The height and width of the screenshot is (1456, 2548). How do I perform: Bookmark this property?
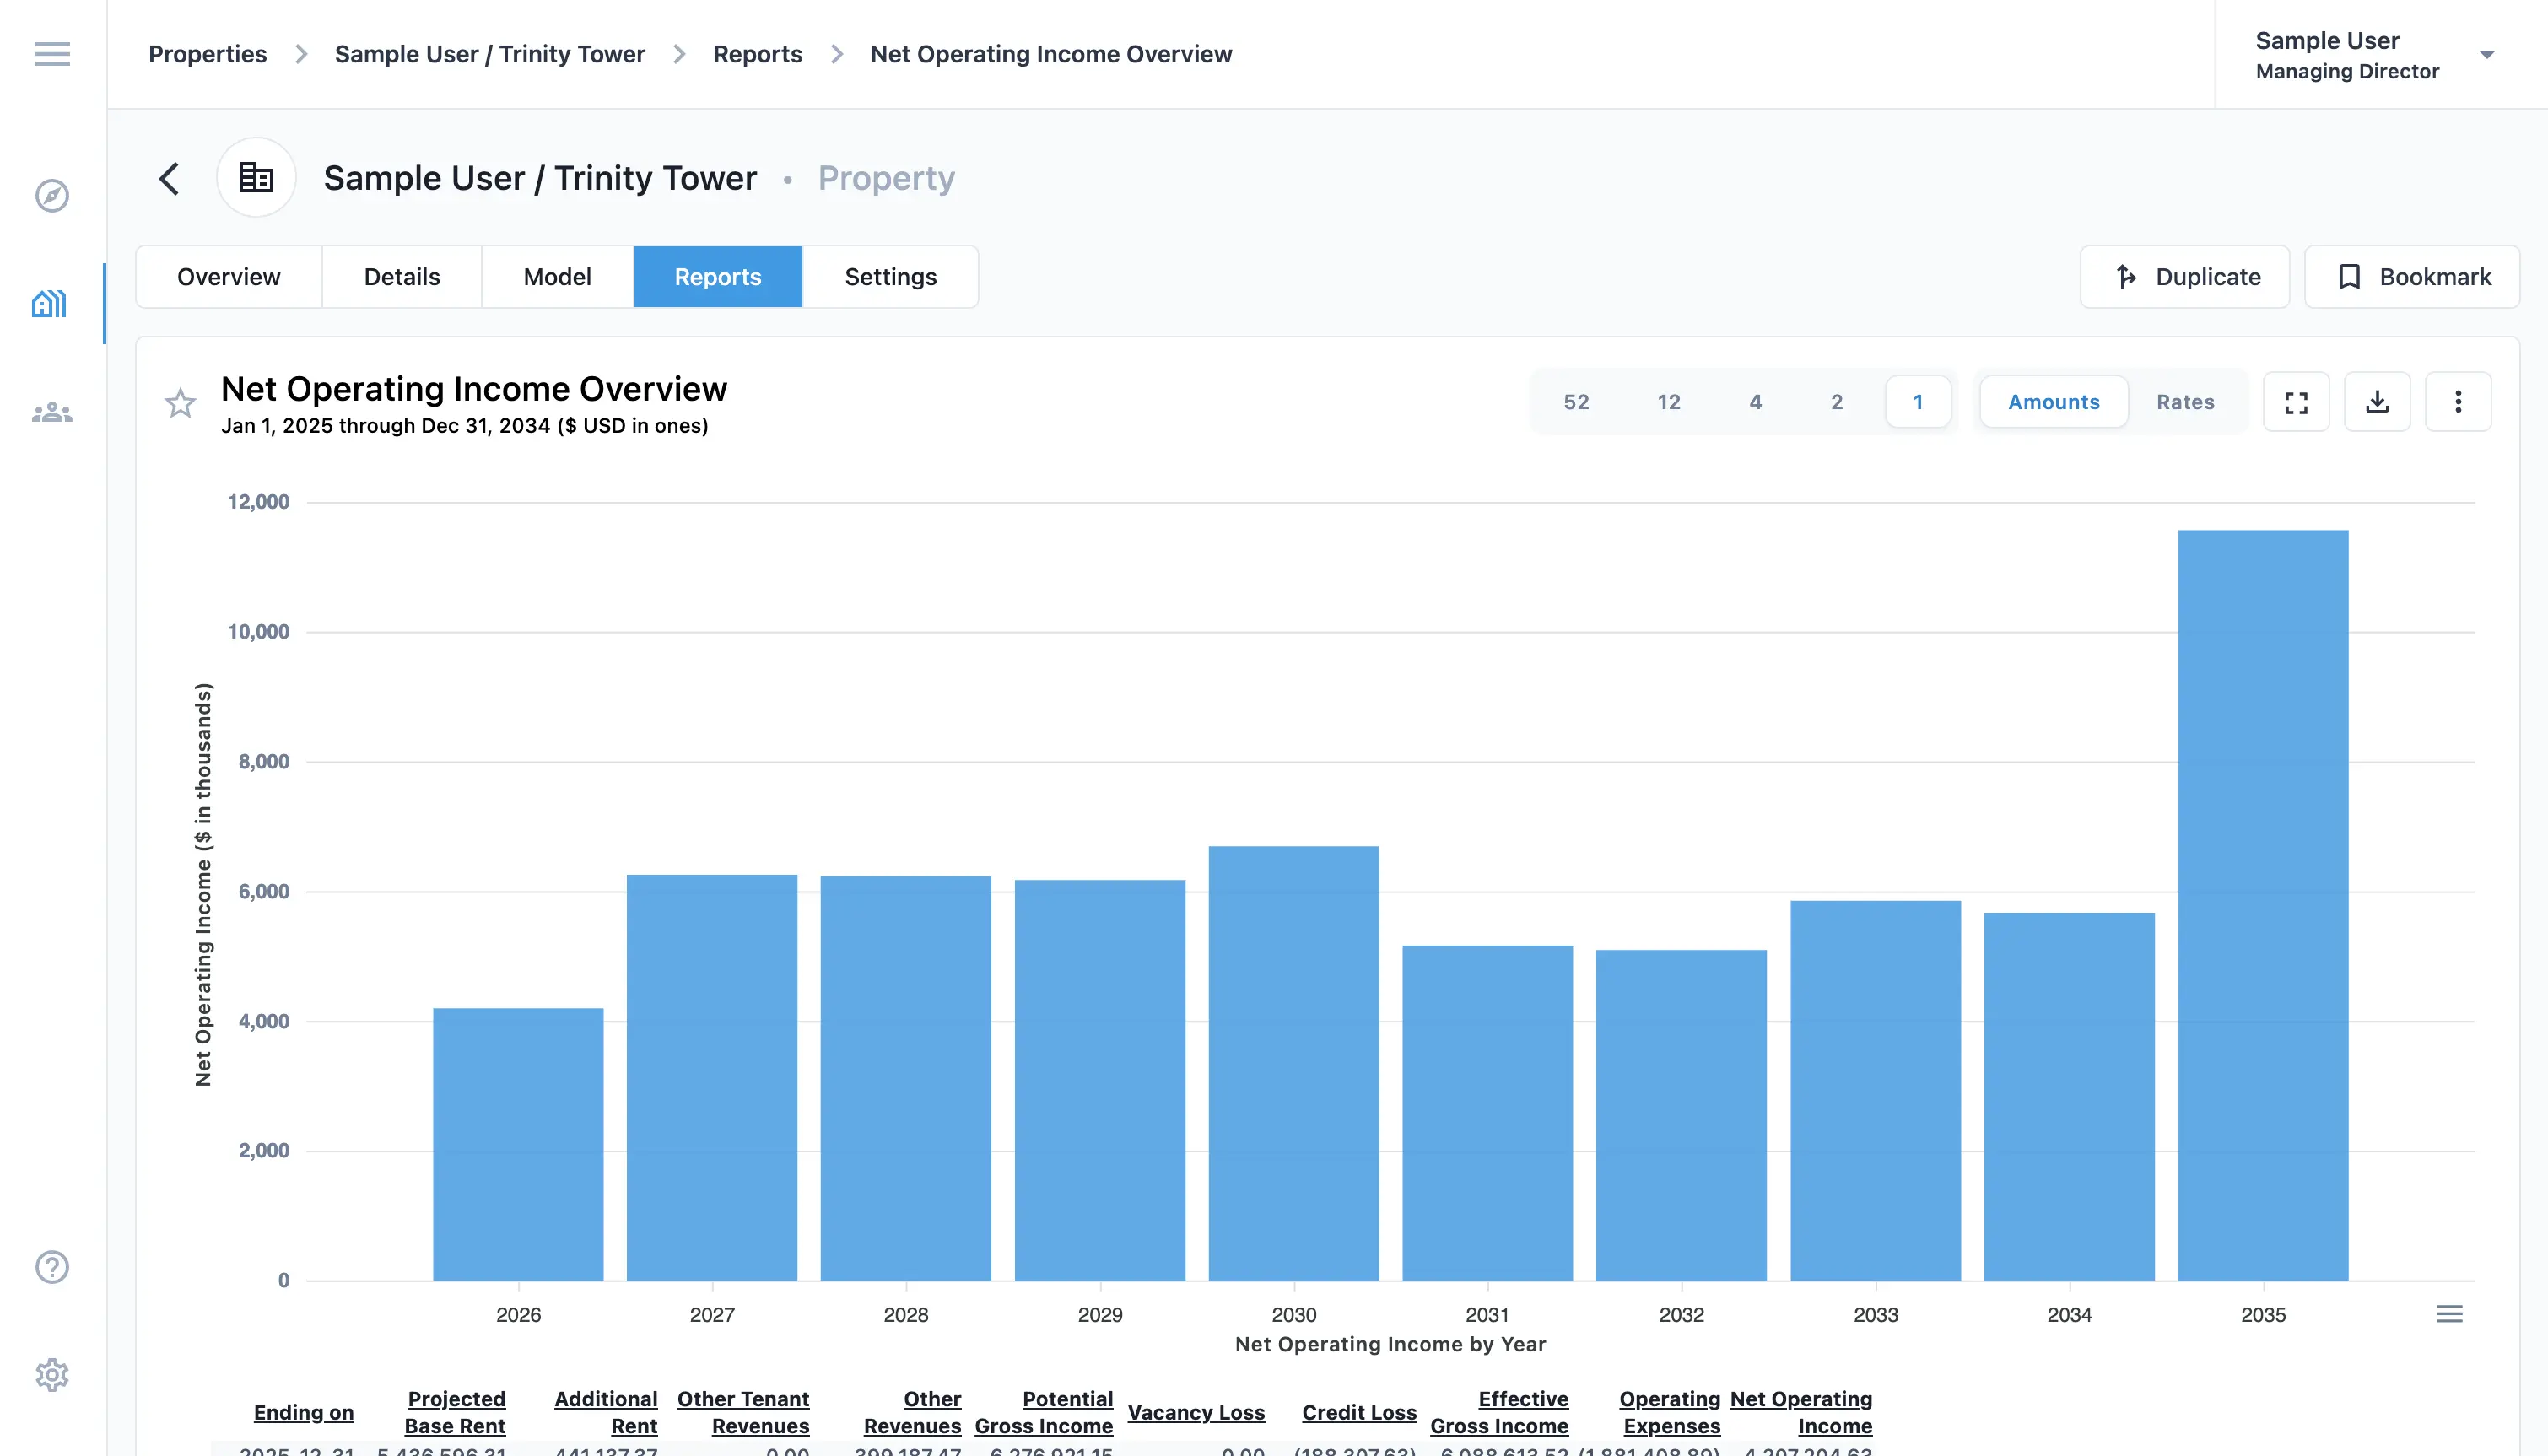point(2412,277)
